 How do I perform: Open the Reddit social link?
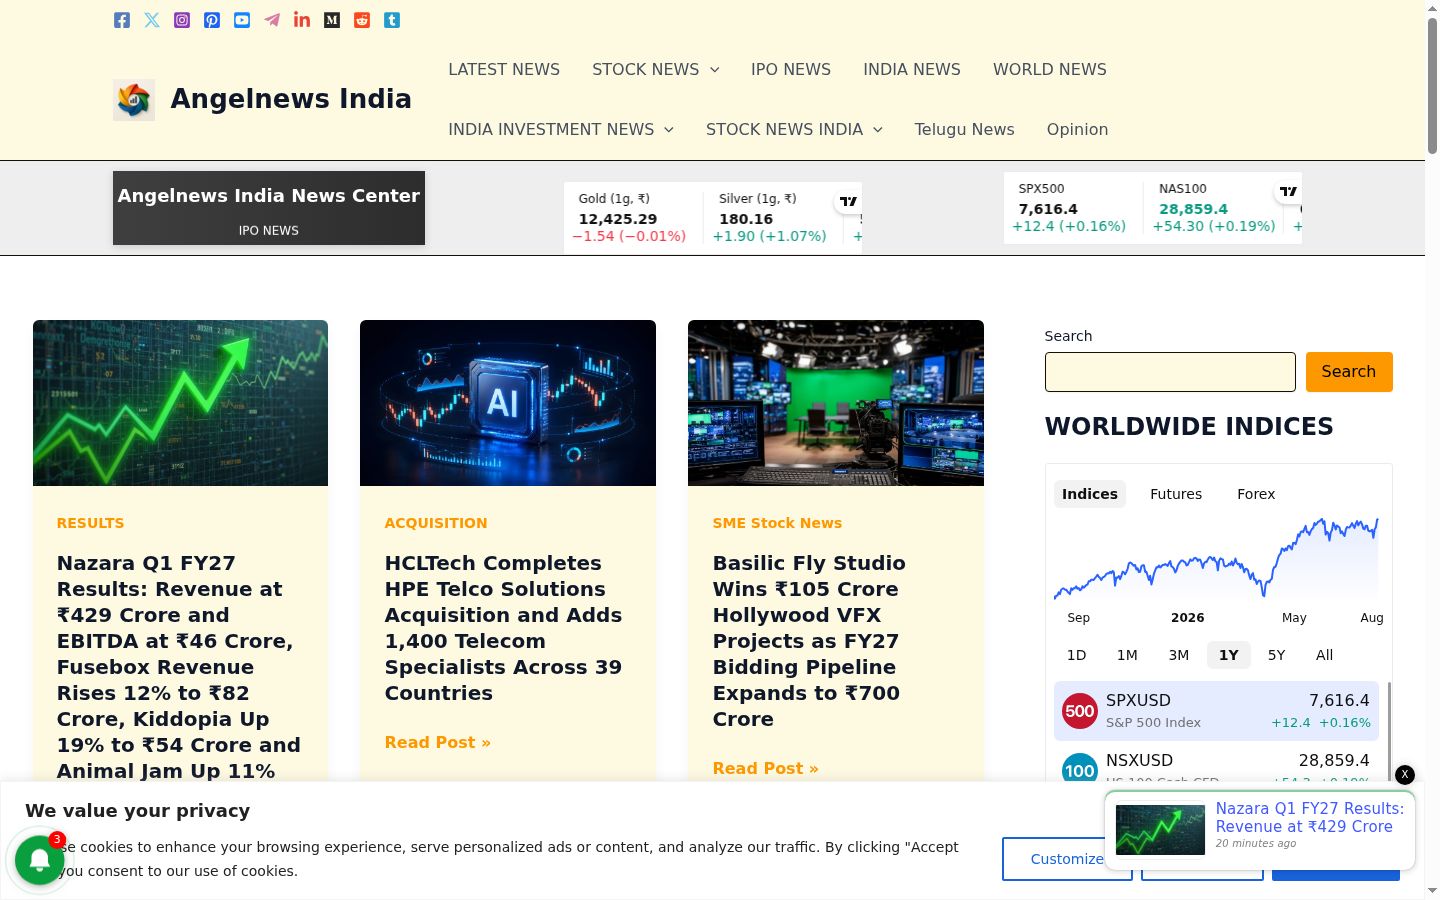(362, 20)
